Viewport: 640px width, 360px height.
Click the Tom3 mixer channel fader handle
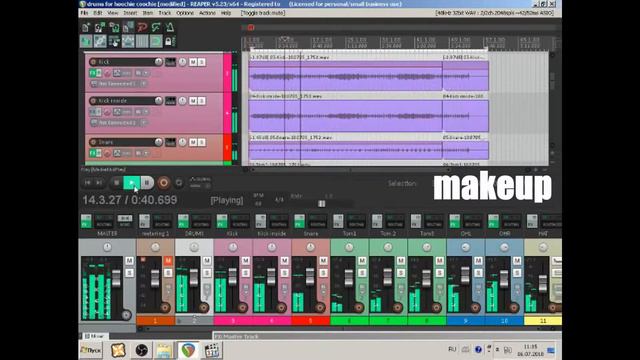[x=426, y=278]
